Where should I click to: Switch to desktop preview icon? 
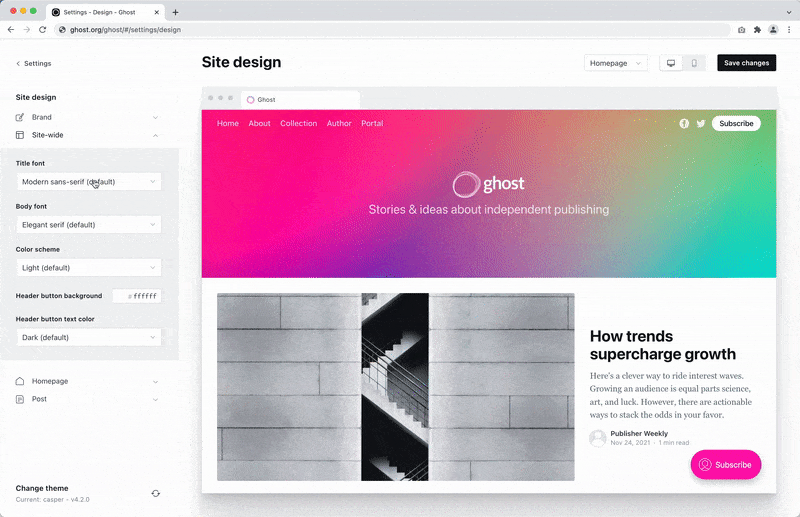[671, 63]
